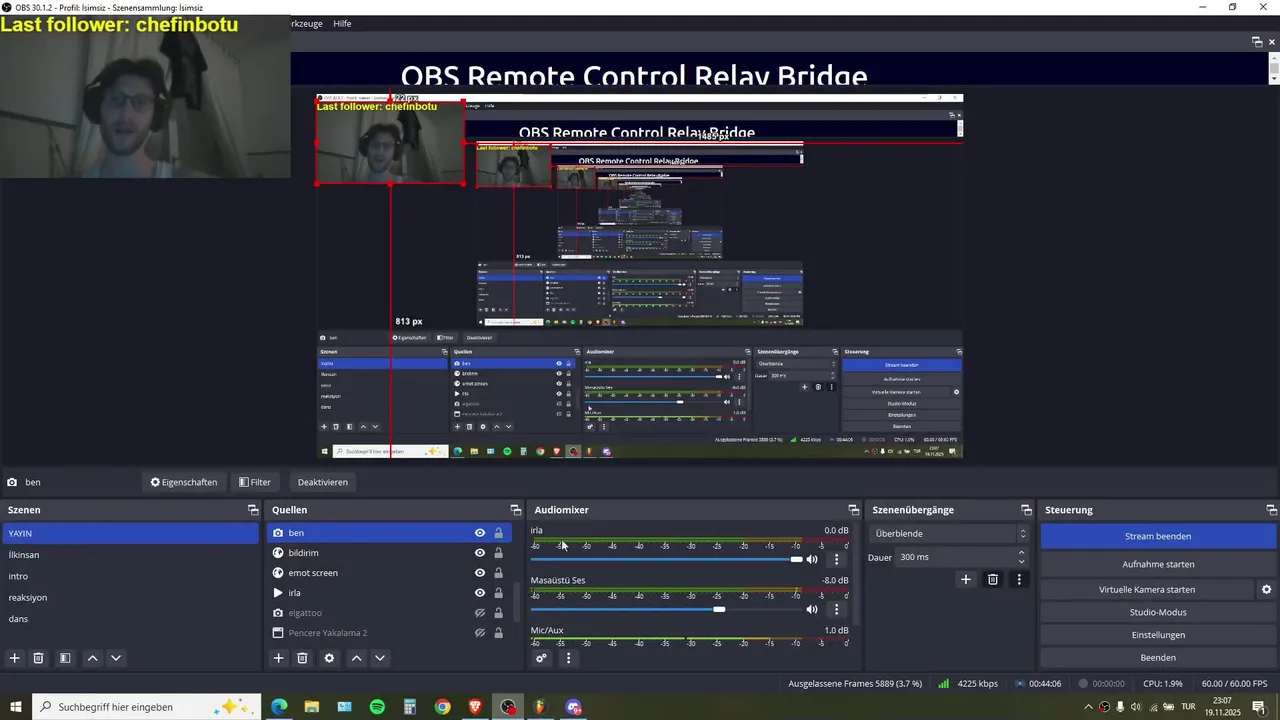Enable Studio-Modus
The height and width of the screenshot is (720, 1280).
[1158, 612]
